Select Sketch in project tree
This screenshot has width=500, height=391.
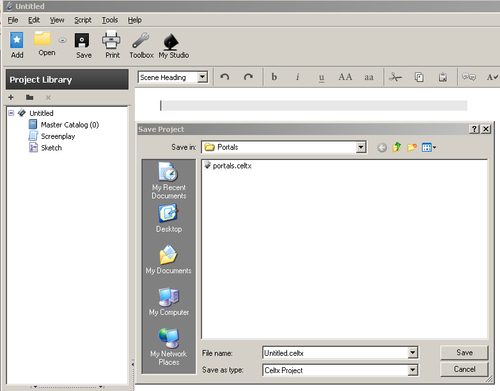45,148
